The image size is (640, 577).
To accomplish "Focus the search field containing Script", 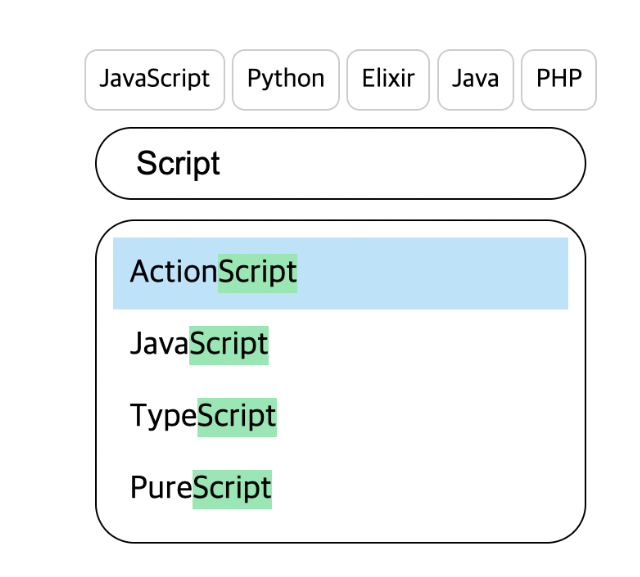I will pyautogui.click(x=341, y=163).
